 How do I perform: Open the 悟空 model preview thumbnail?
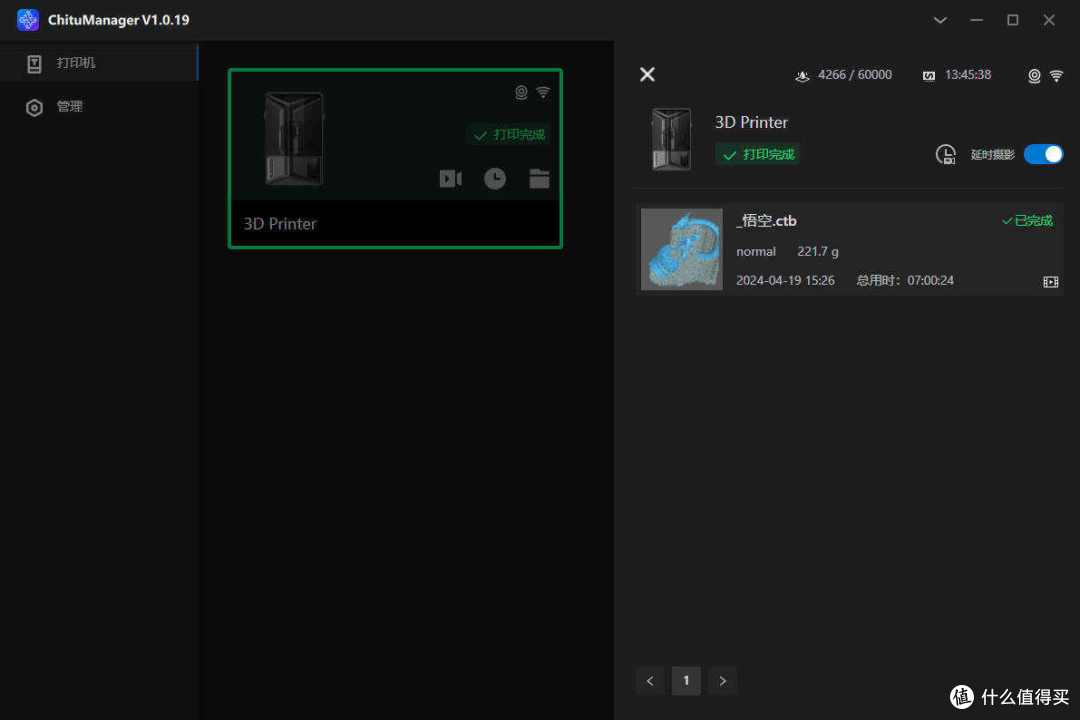click(681, 249)
